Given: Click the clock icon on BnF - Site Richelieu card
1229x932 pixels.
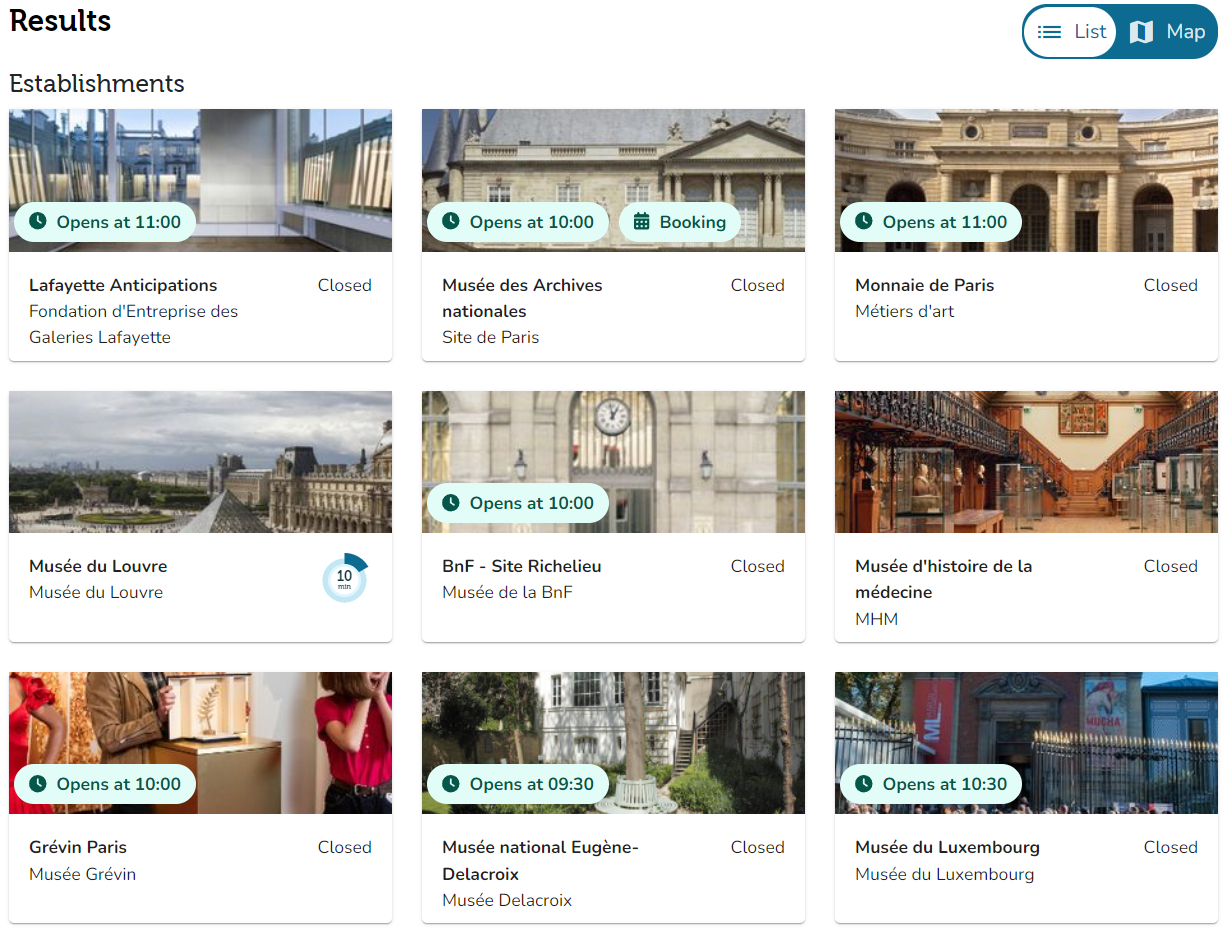Looking at the screenshot, I should point(451,502).
